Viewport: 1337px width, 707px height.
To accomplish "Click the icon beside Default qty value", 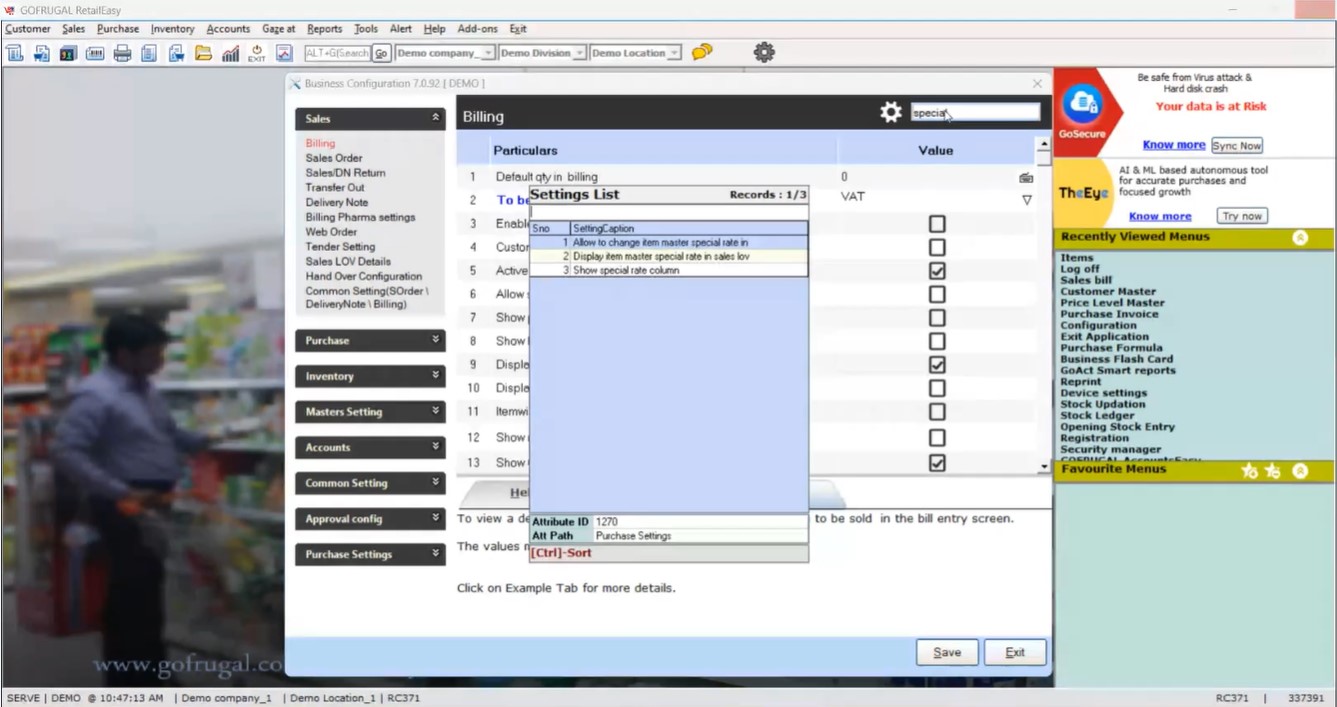I will coord(1026,177).
